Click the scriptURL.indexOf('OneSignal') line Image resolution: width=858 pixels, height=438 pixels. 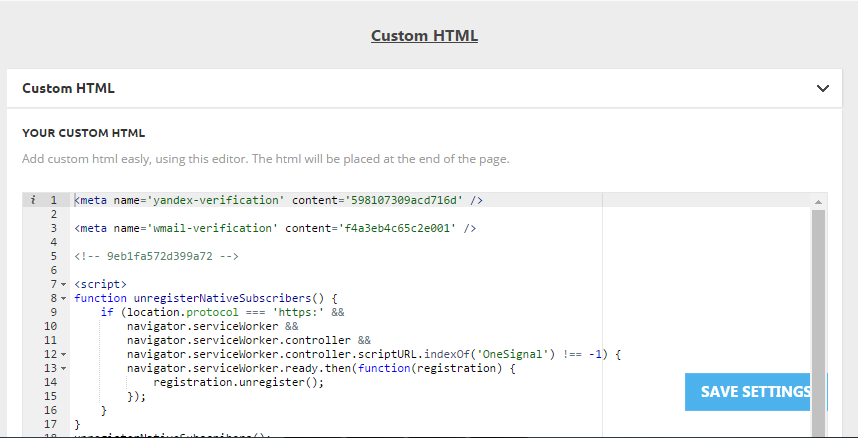pos(374,354)
